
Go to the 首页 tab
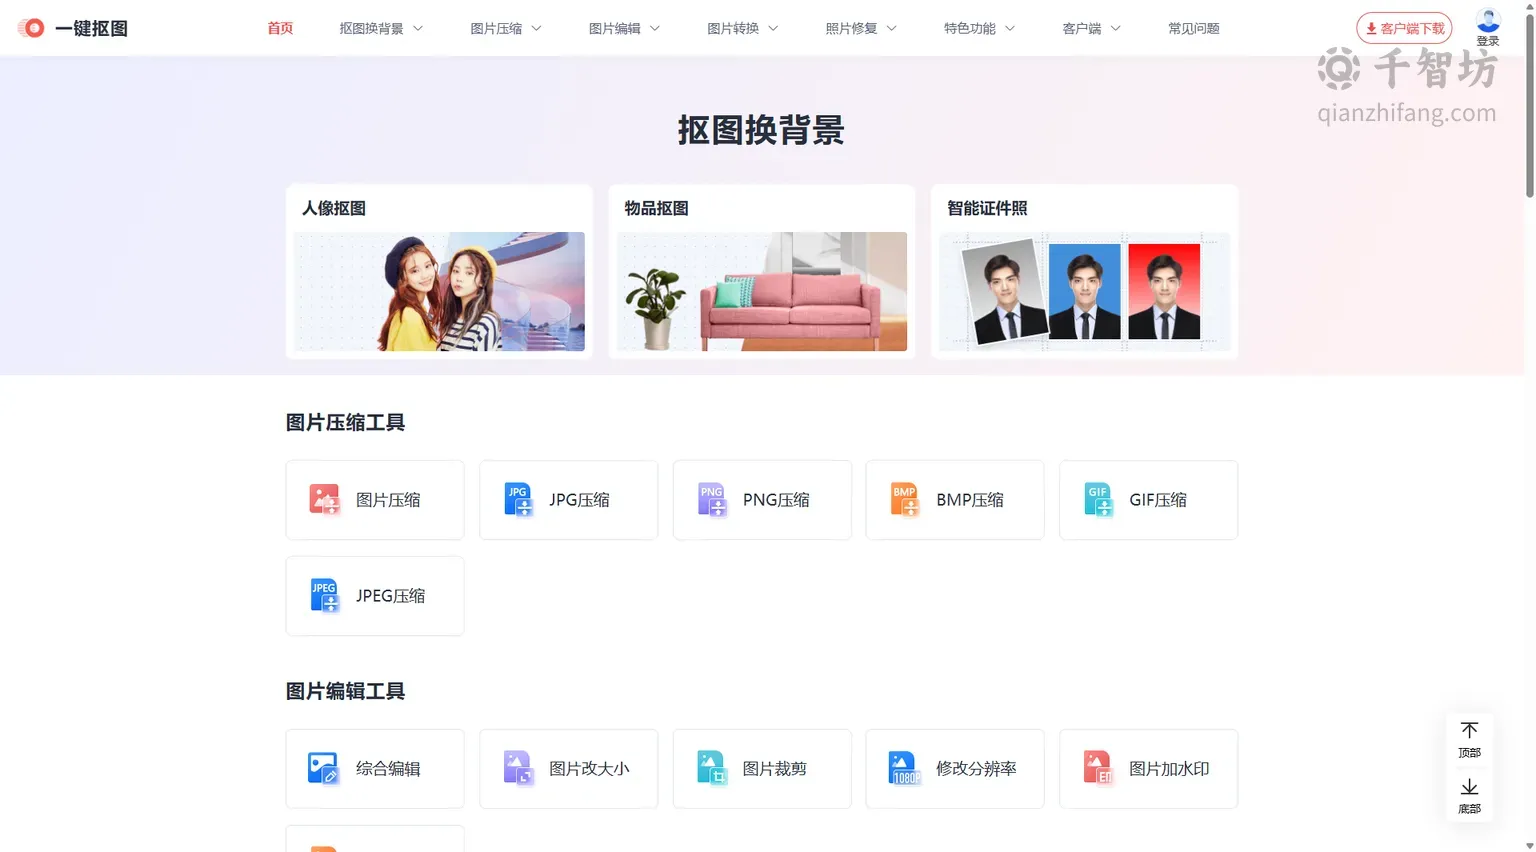[x=280, y=28]
